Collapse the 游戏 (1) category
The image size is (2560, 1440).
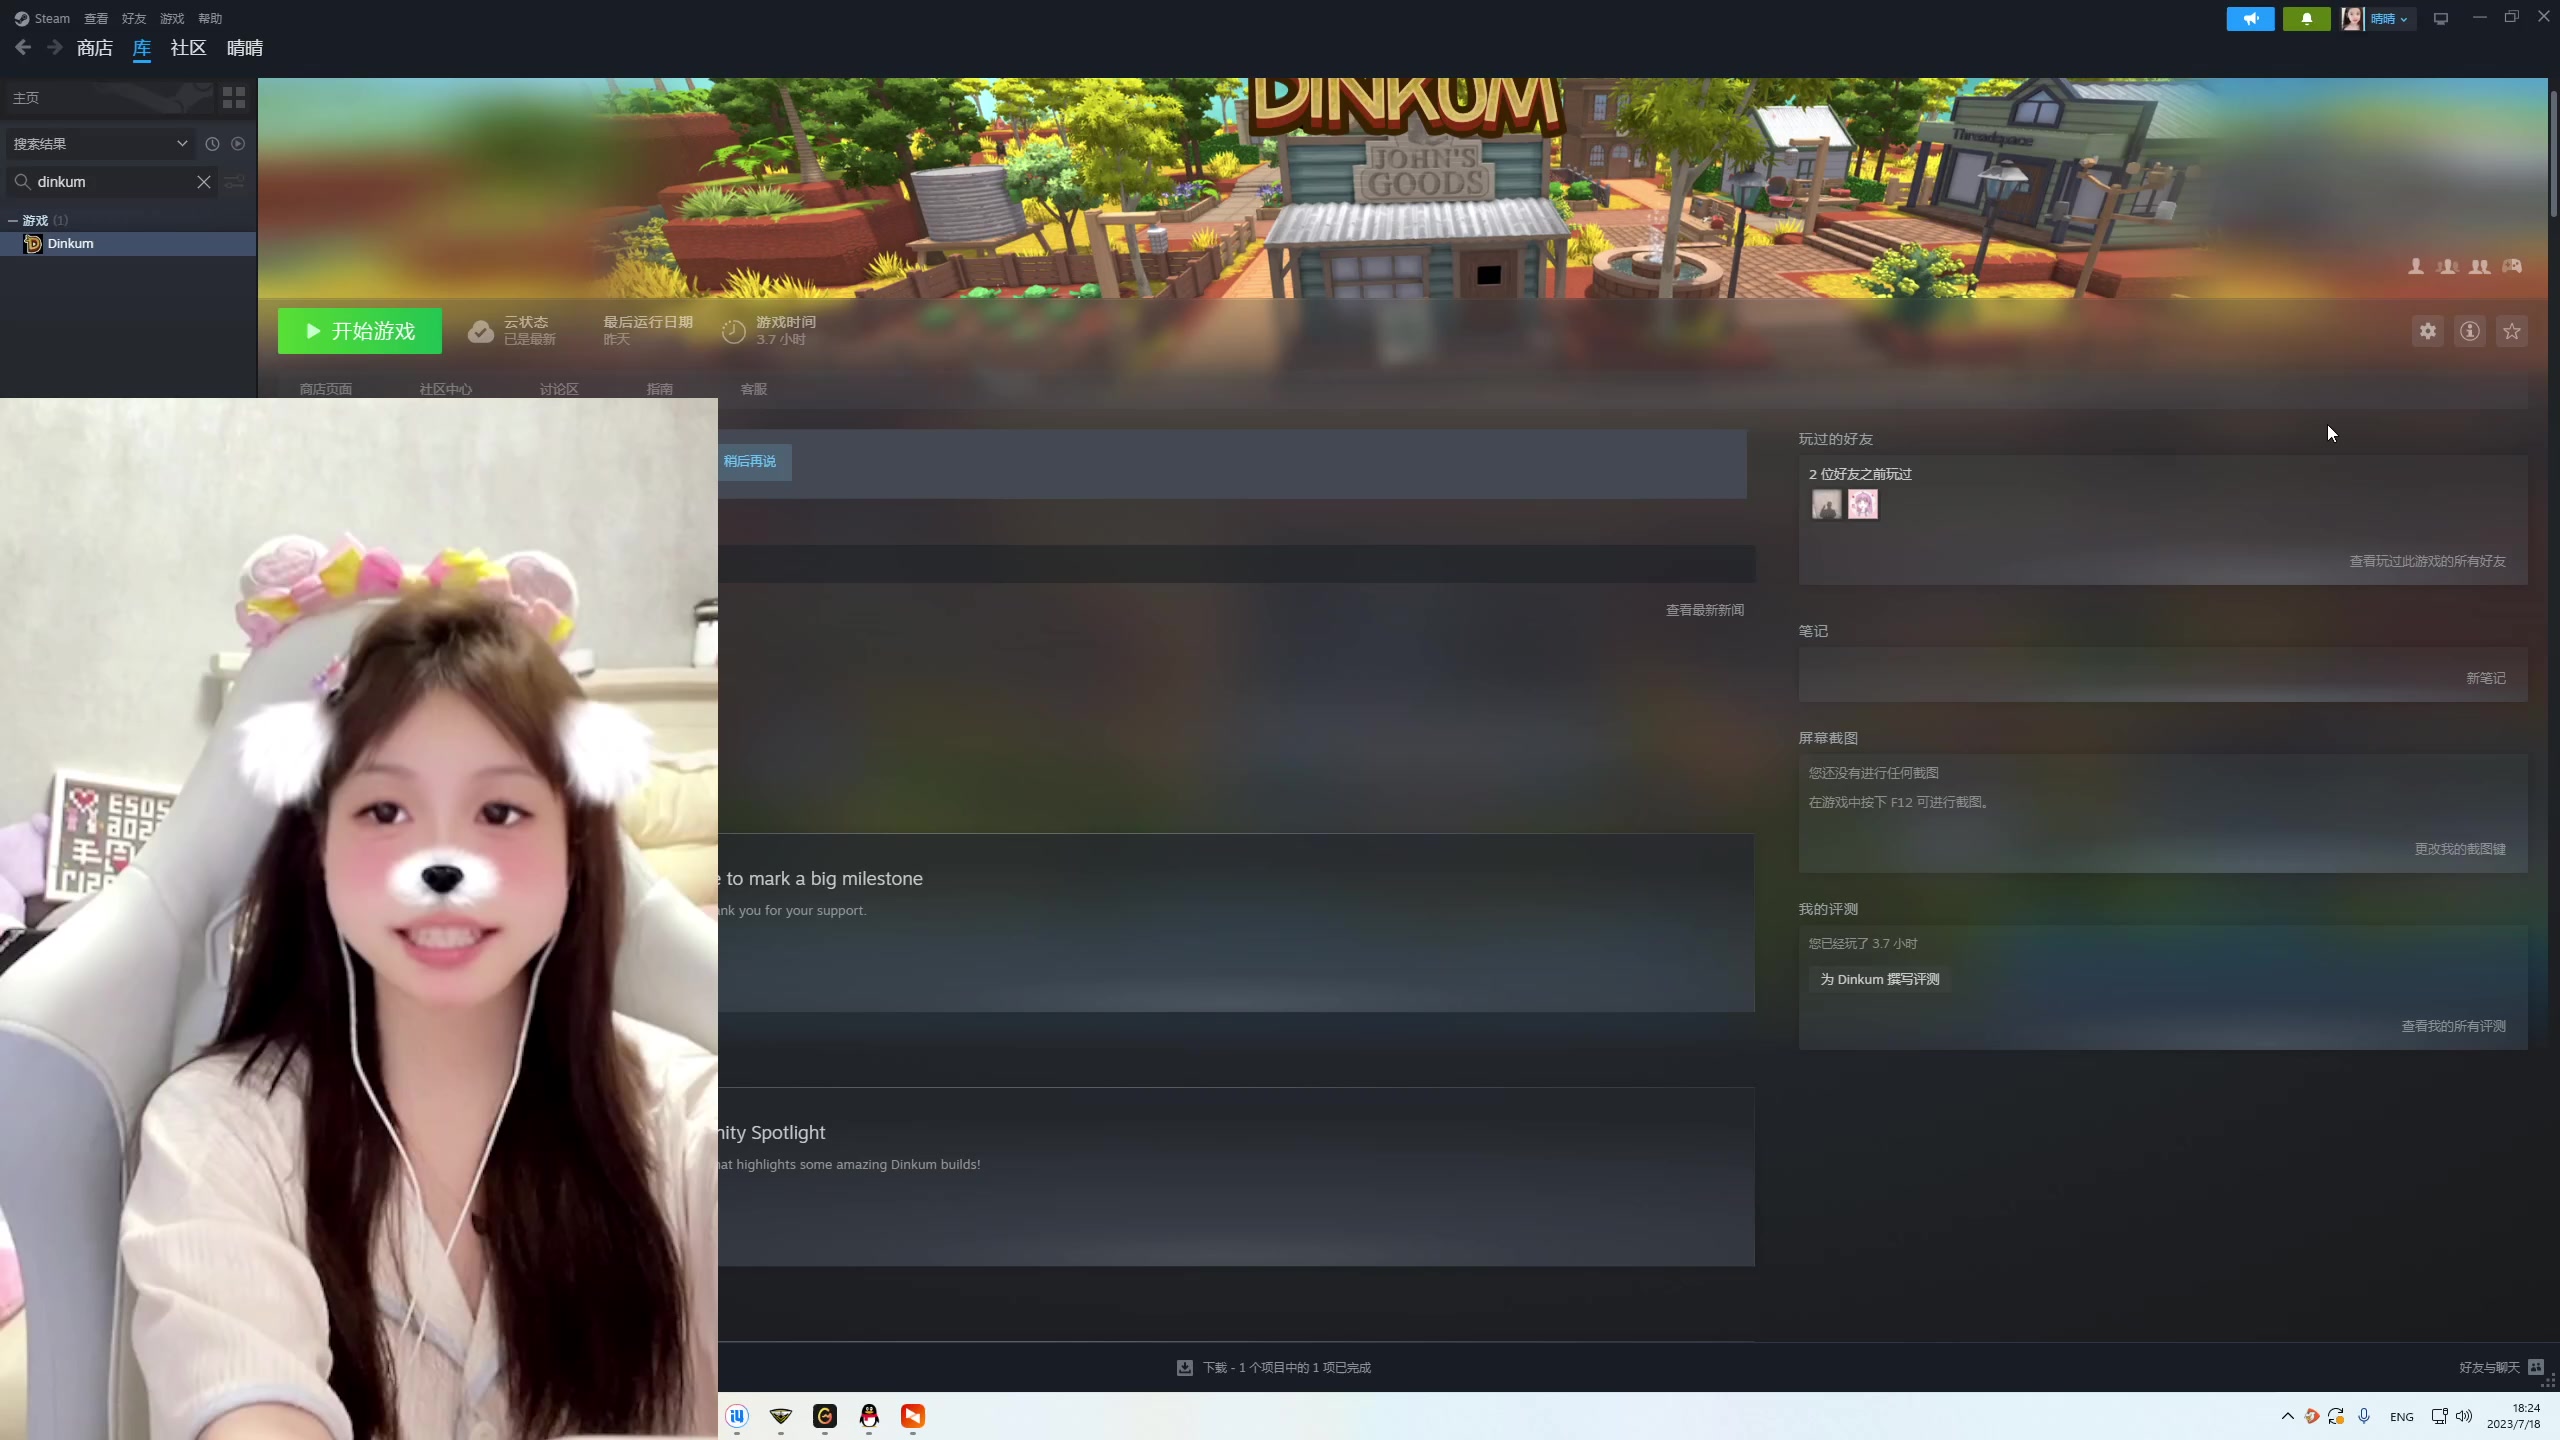[x=13, y=220]
